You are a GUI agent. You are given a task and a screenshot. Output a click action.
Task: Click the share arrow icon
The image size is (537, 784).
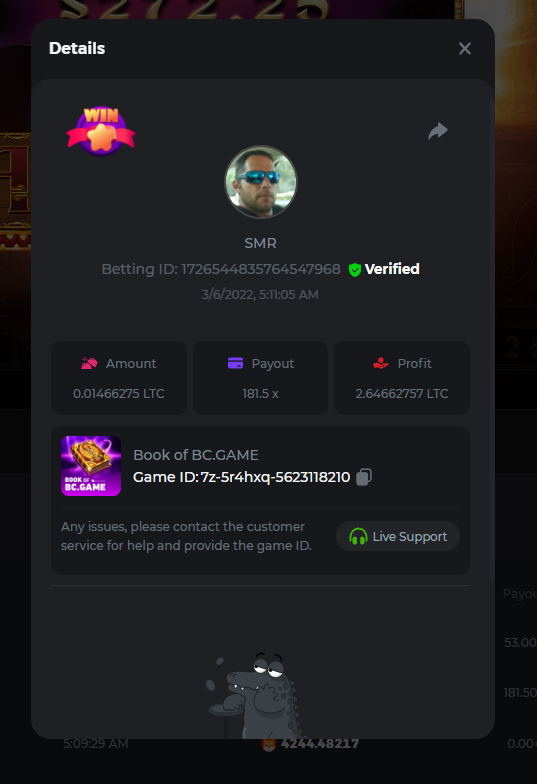click(438, 131)
